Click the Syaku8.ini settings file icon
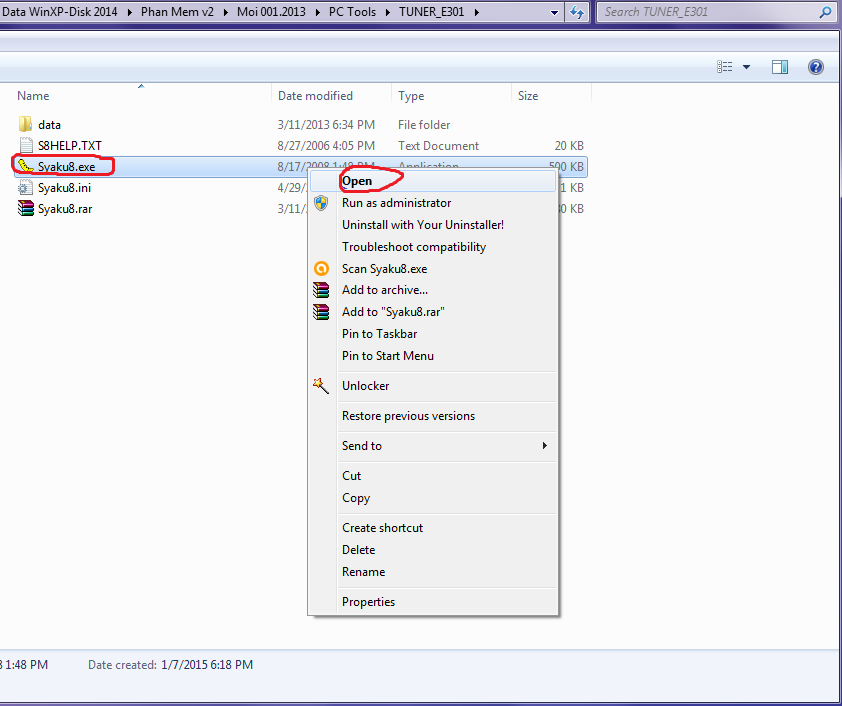Viewport: 842px width, 706px height. point(25,188)
